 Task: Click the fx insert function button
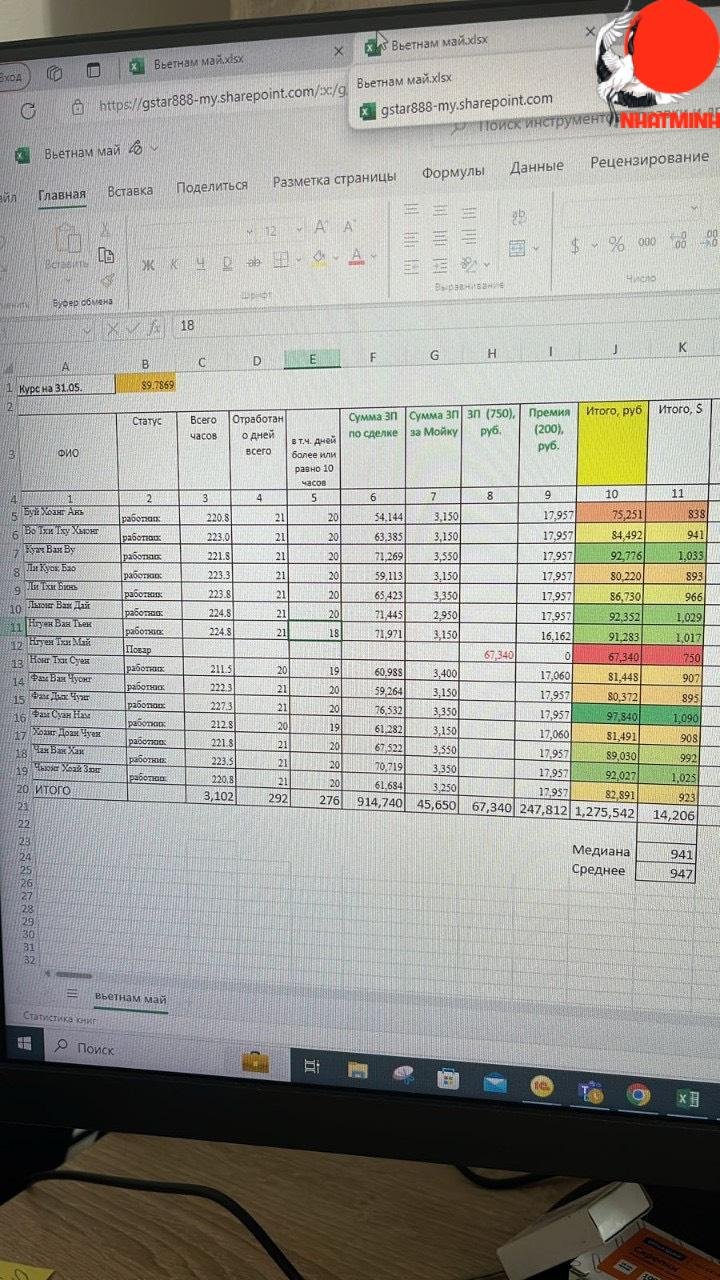155,327
